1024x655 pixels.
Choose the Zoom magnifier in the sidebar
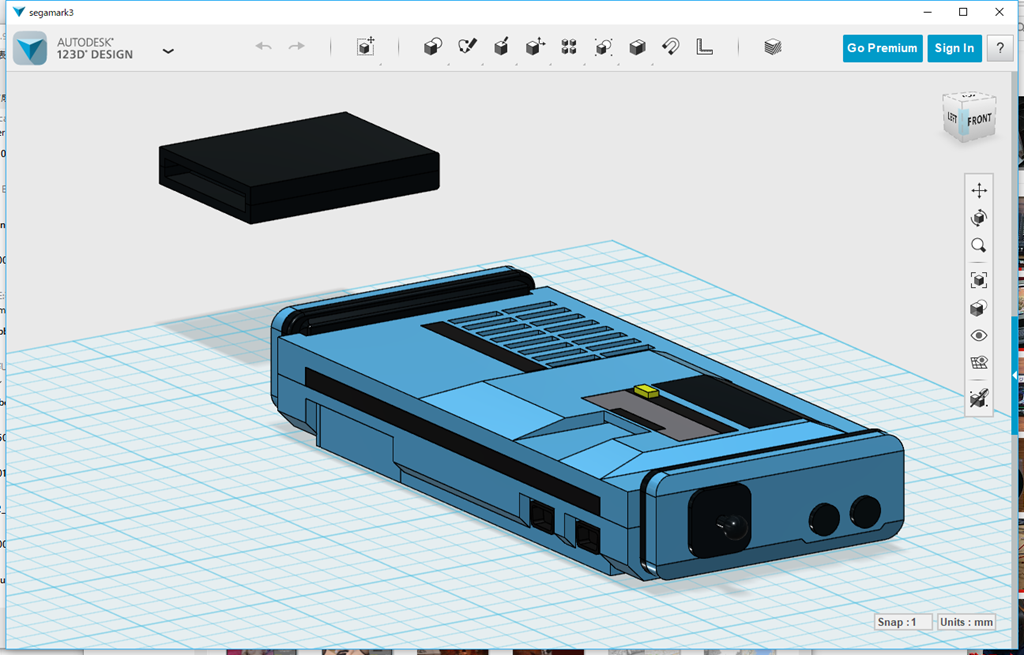(x=978, y=245)
